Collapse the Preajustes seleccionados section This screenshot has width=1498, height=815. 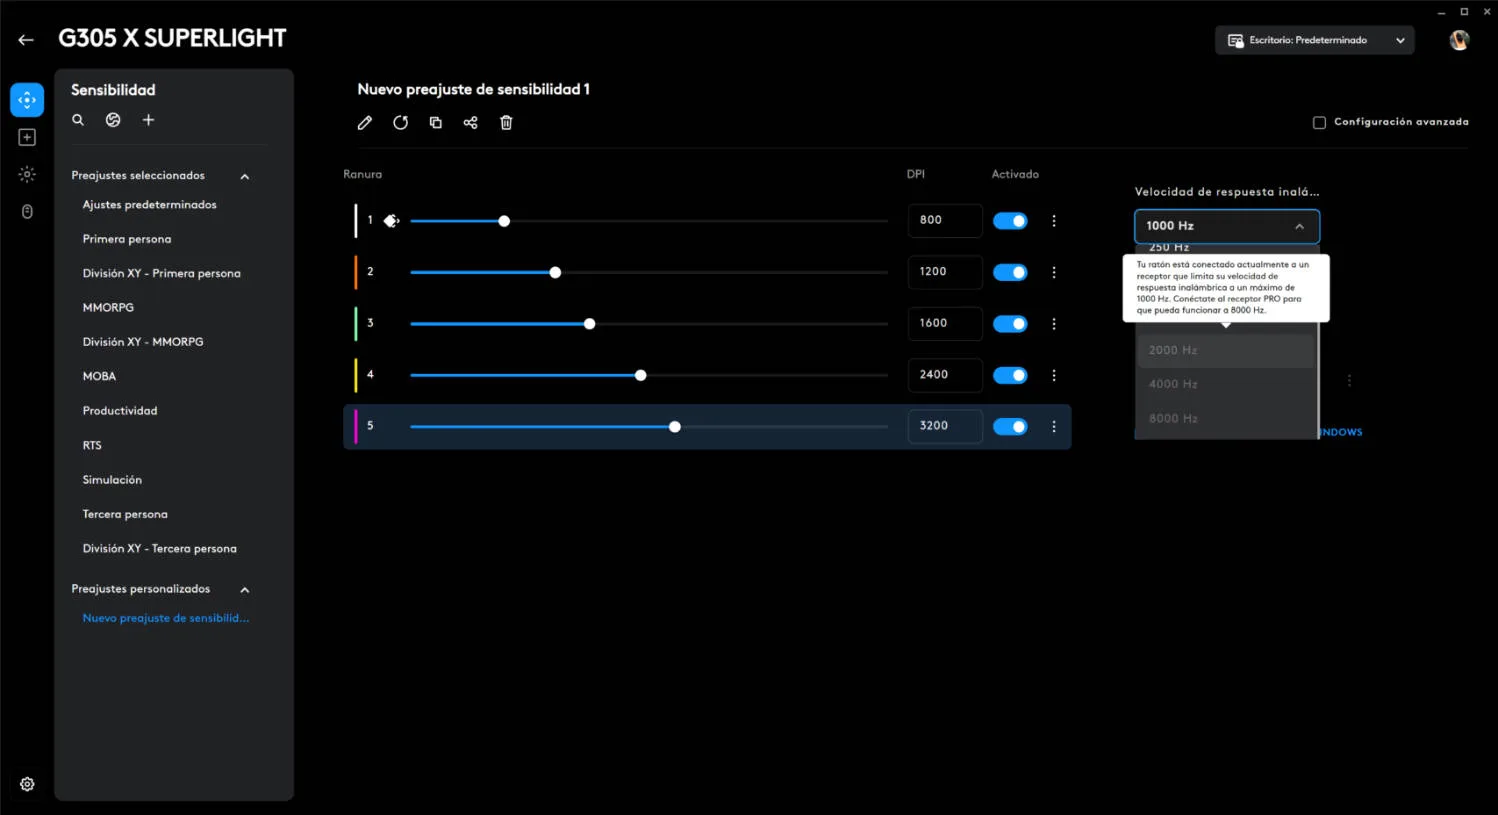click(245, 177)
